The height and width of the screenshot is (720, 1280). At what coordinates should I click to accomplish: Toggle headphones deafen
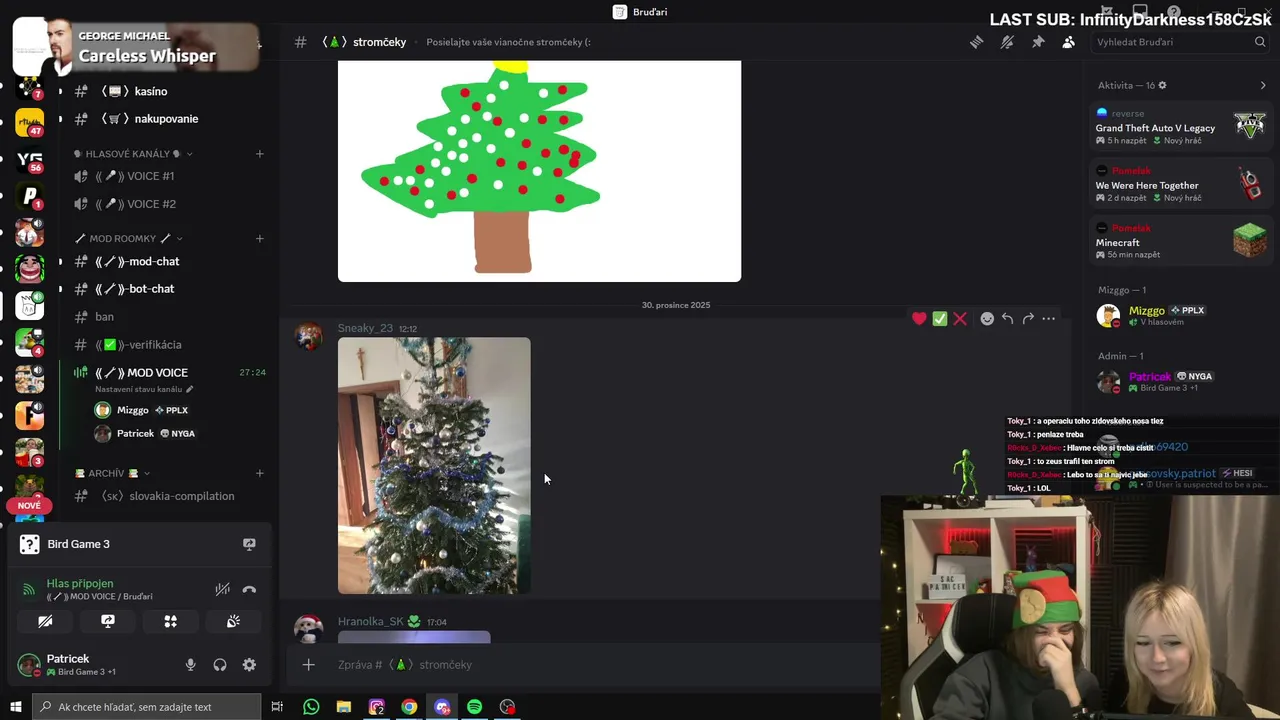(x=220, y=665)
